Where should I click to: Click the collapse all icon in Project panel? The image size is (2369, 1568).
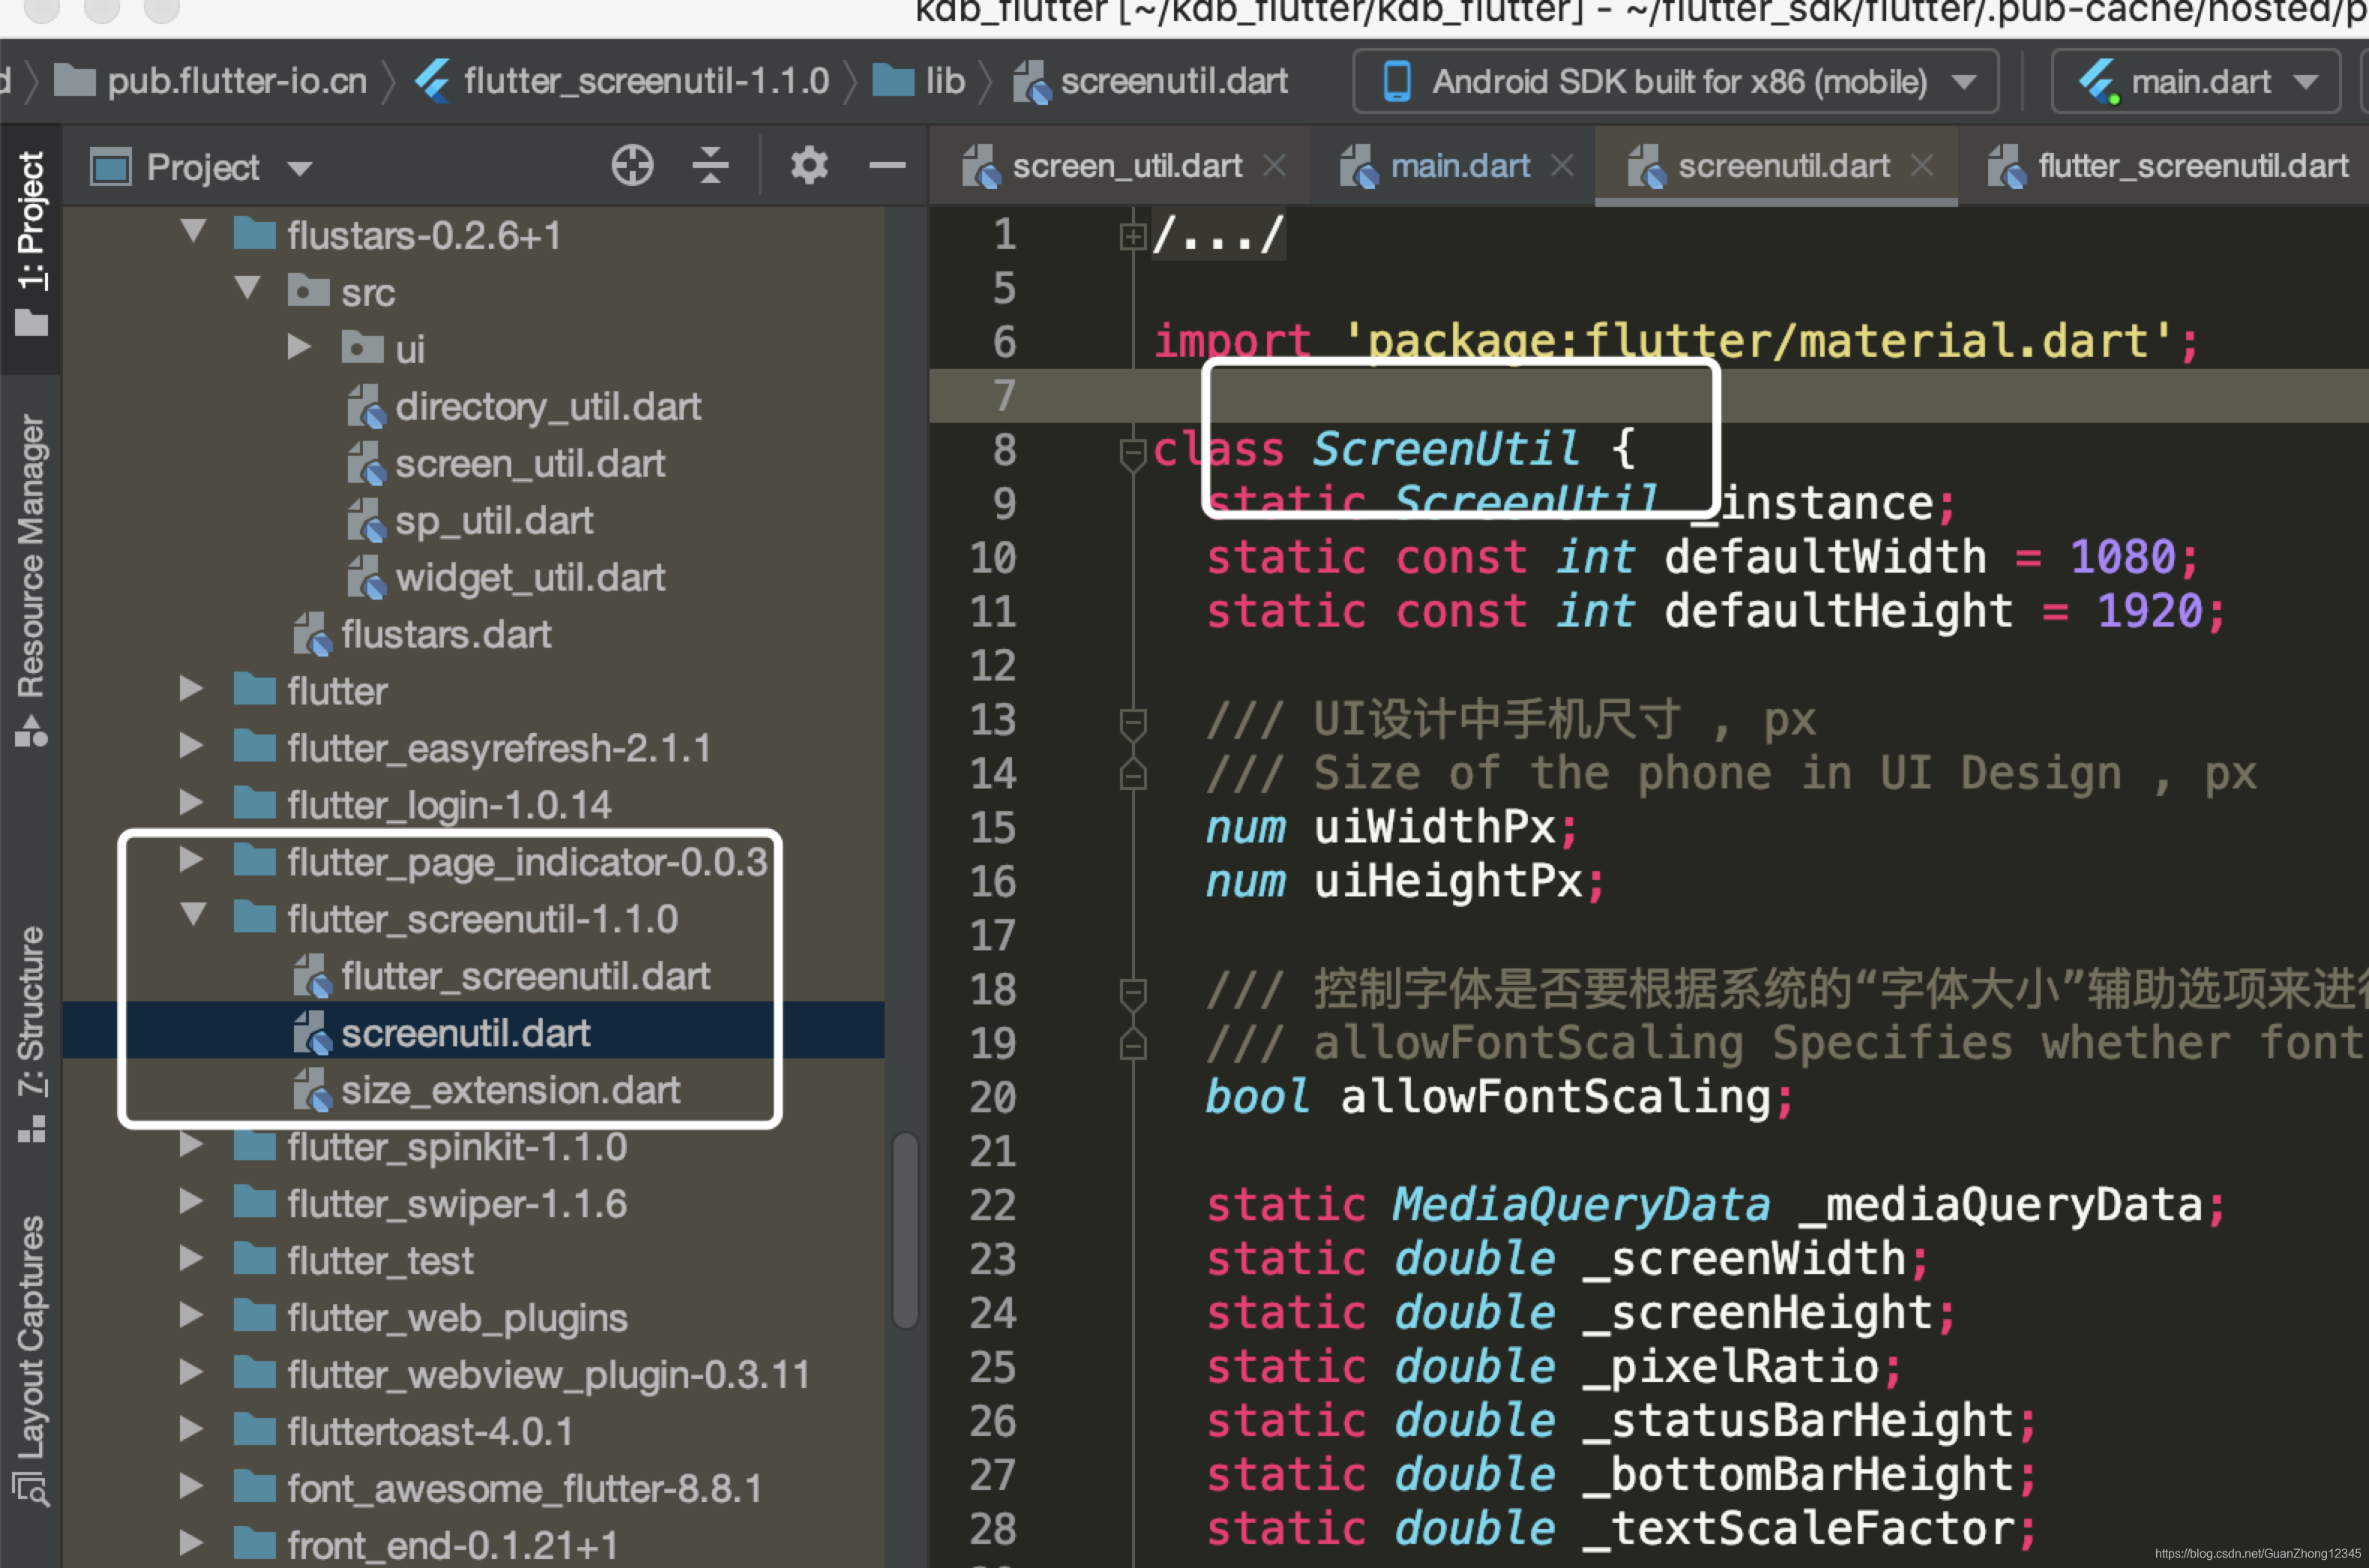coord(710,165)
